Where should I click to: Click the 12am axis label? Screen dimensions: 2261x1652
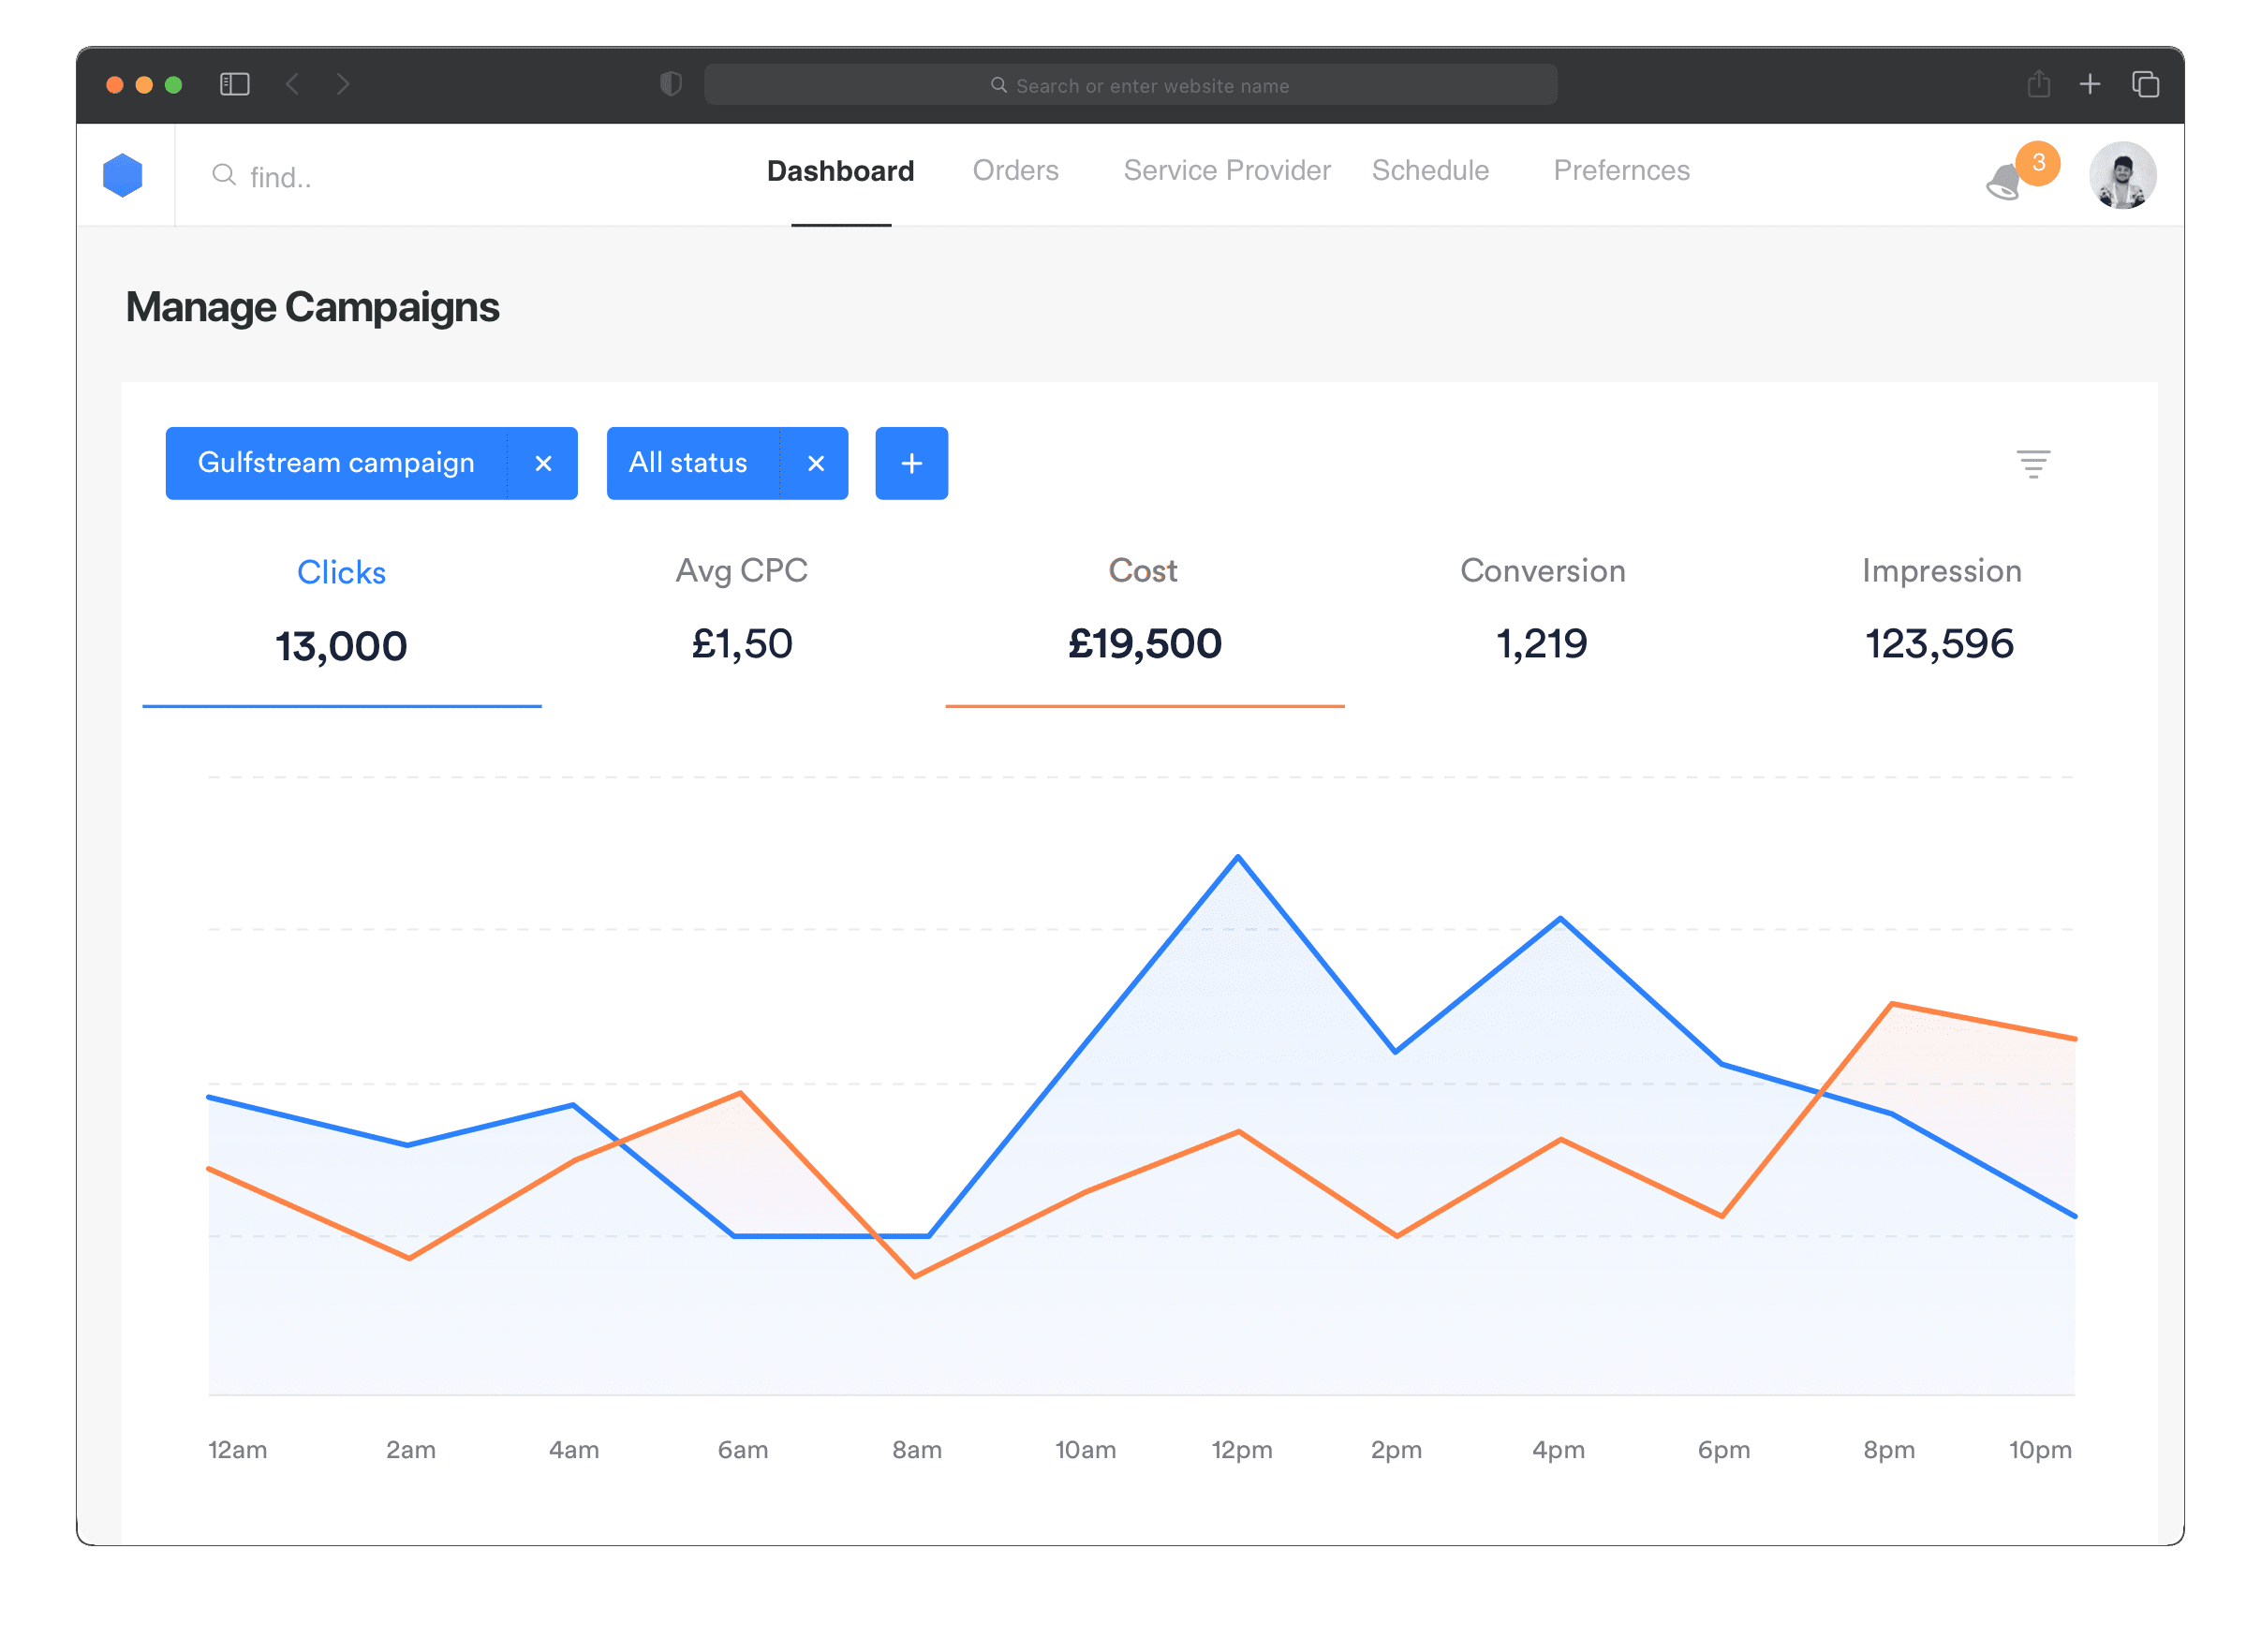click(237, 1450)
